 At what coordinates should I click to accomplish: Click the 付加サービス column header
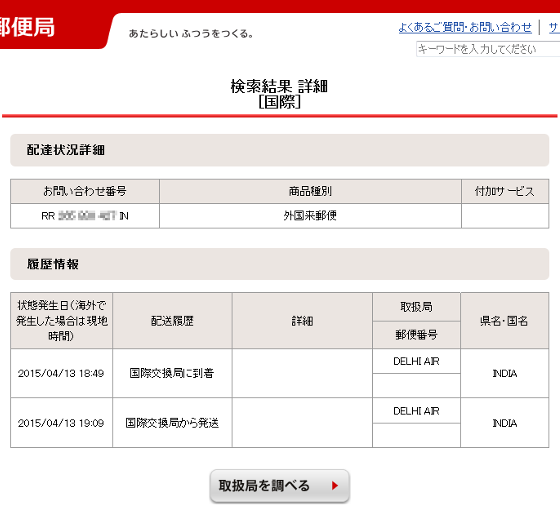tap(505, 191)
